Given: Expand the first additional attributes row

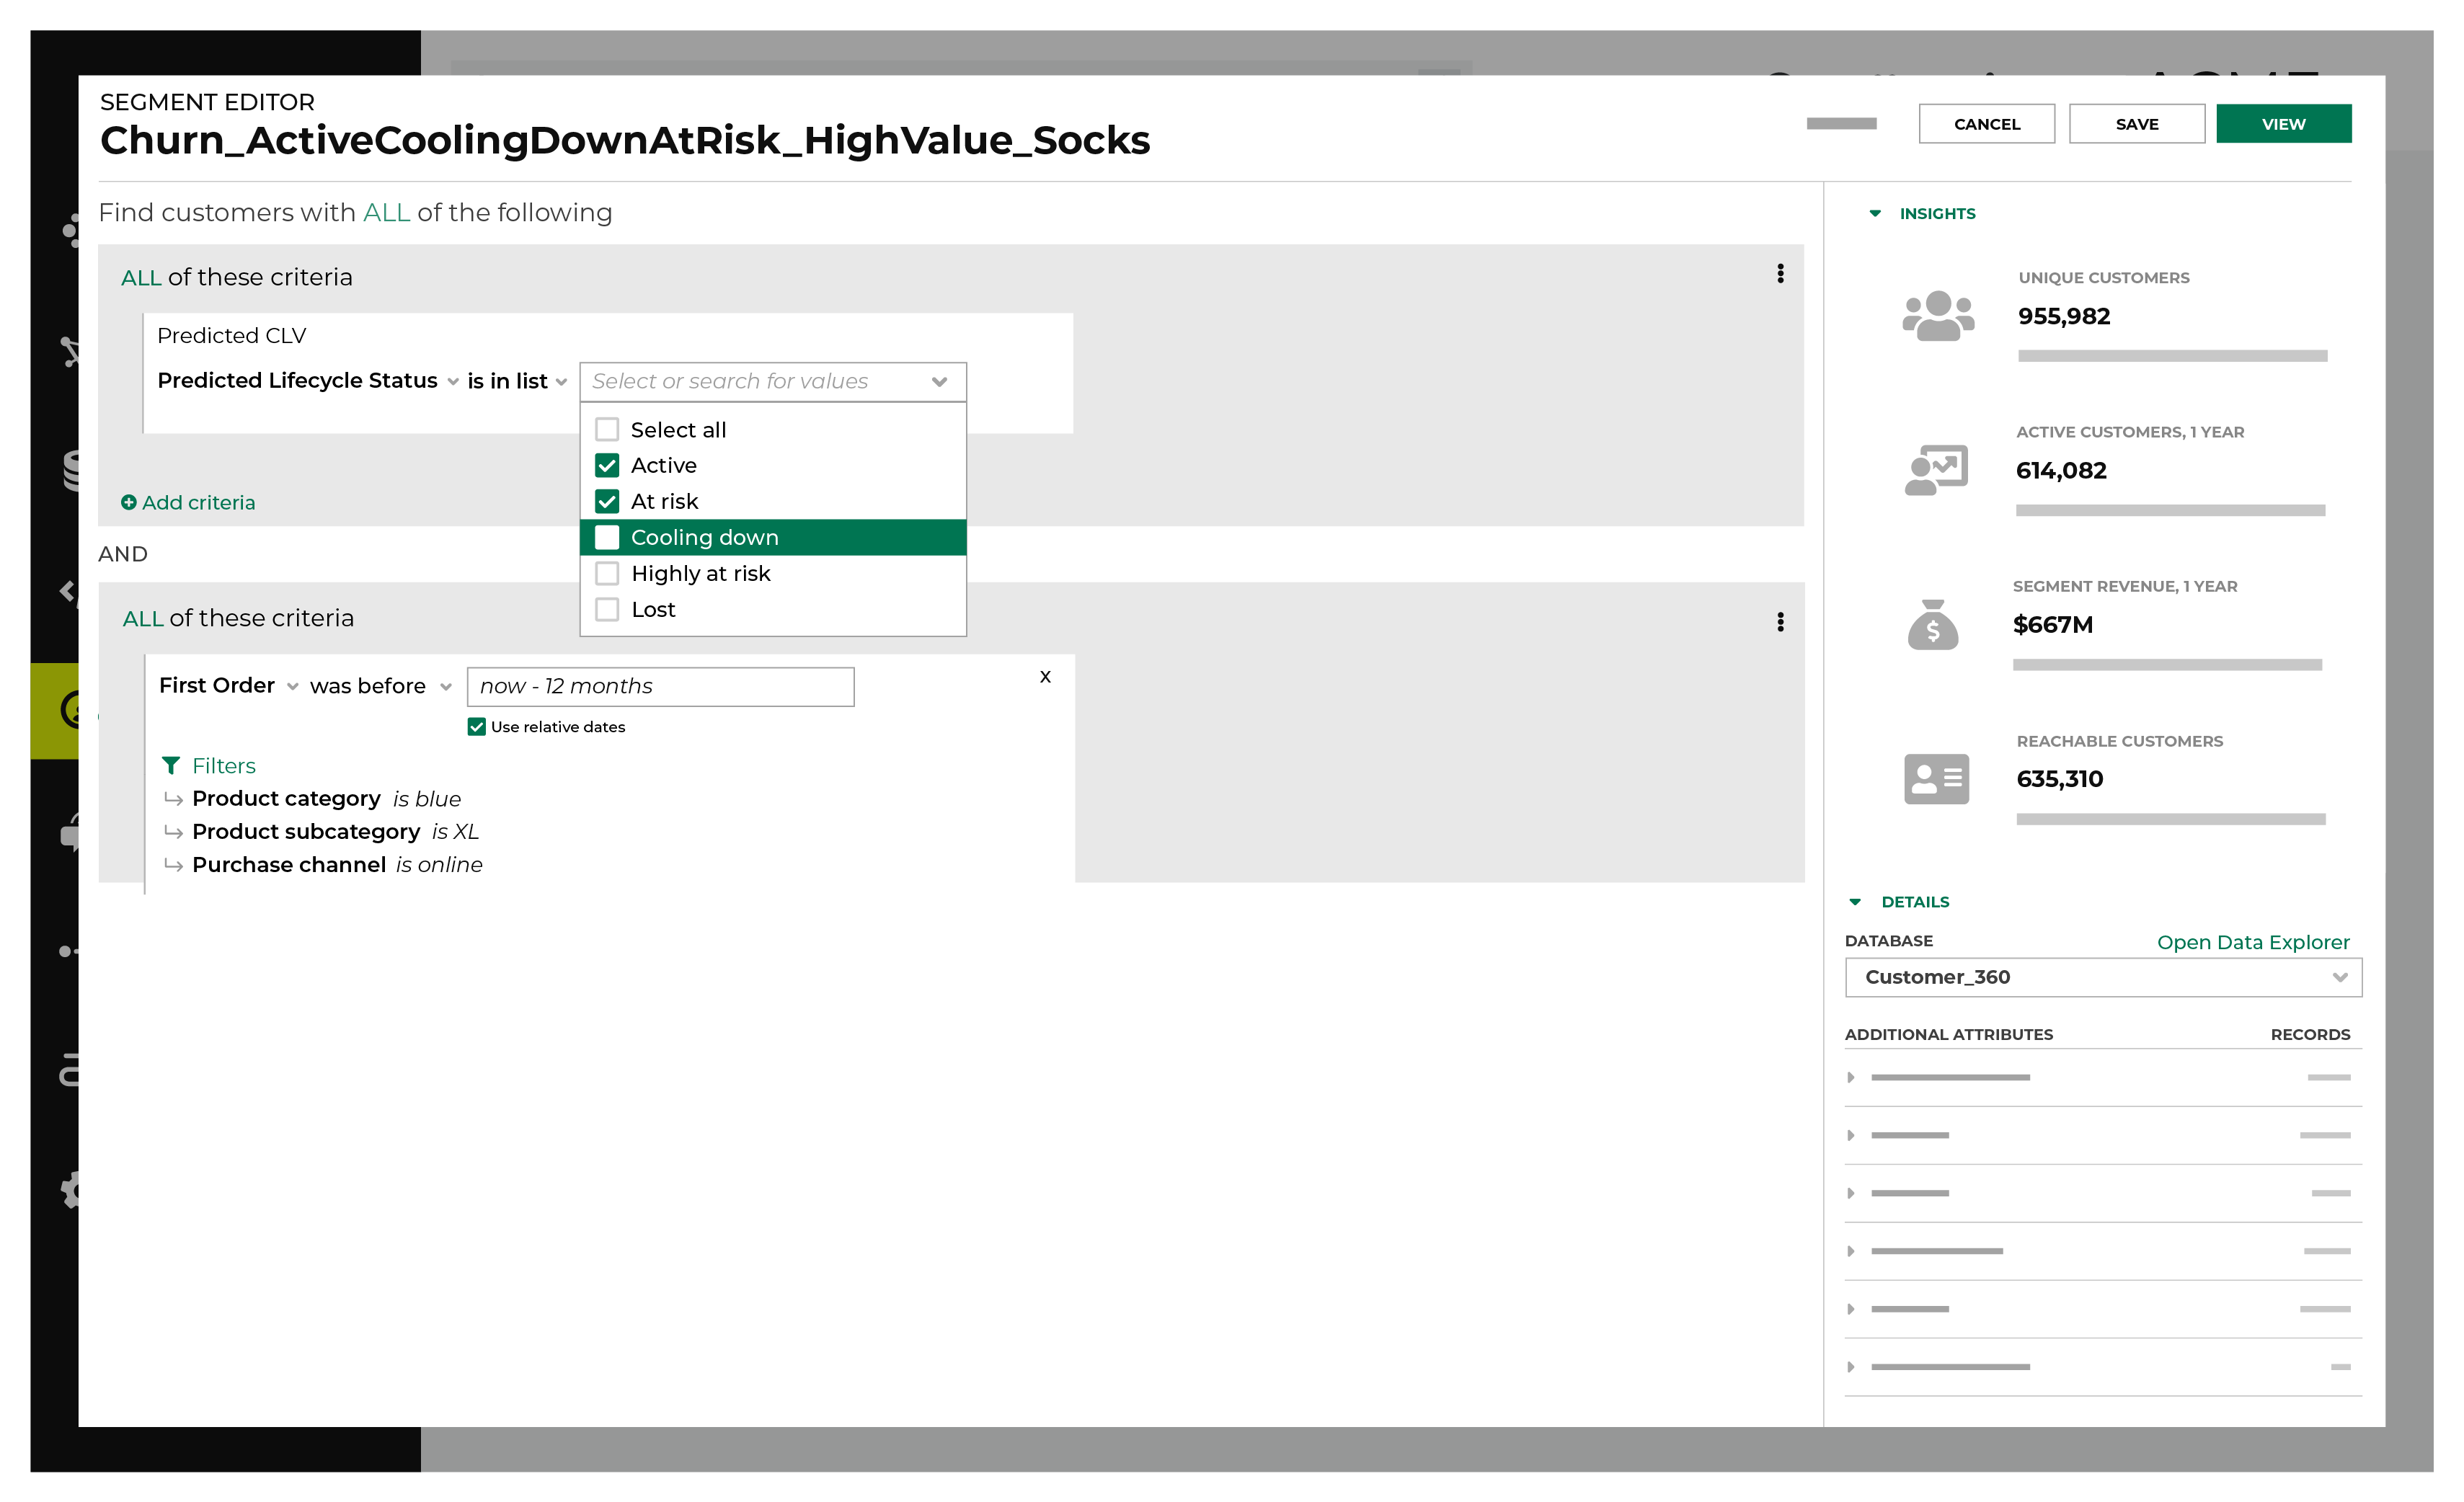Looking at the screenshot, I should pyautogui.click(x=1851, y=1077).
